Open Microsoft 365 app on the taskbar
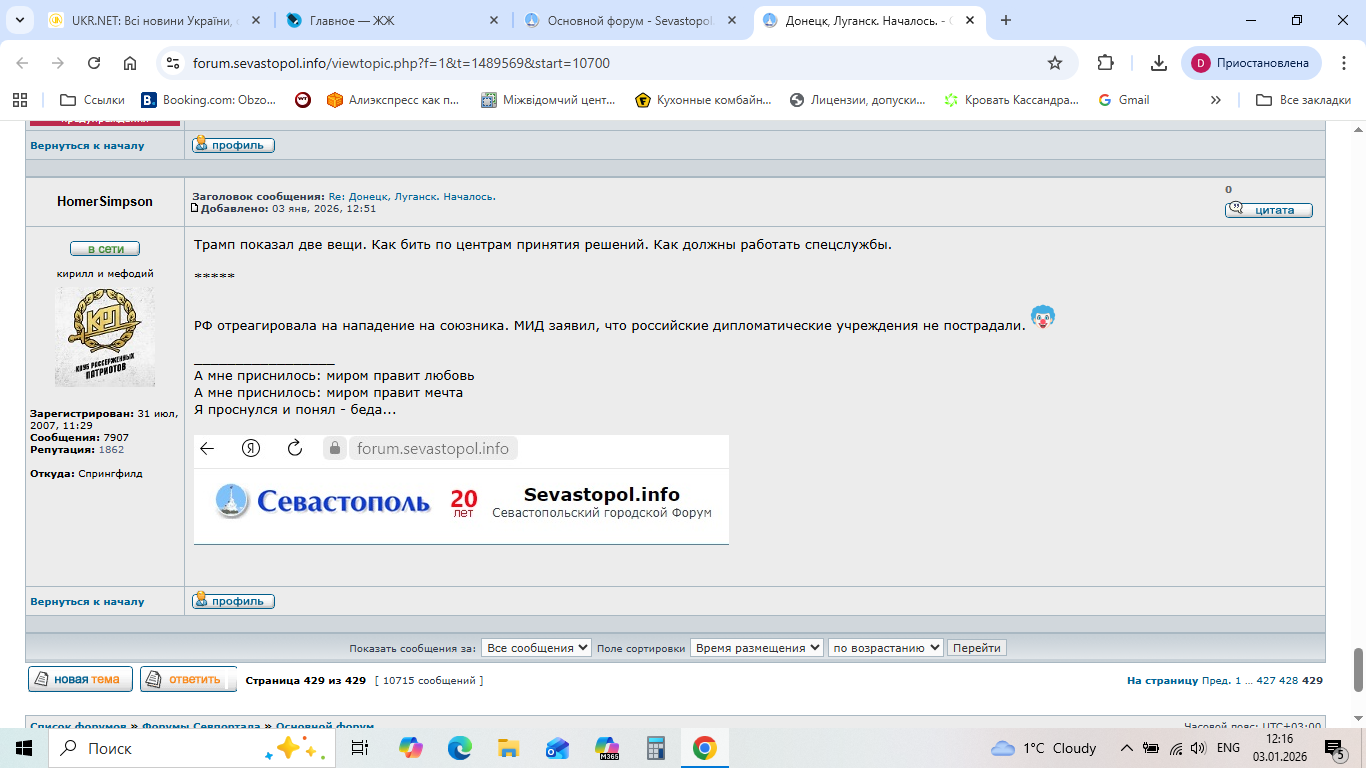 606,748
